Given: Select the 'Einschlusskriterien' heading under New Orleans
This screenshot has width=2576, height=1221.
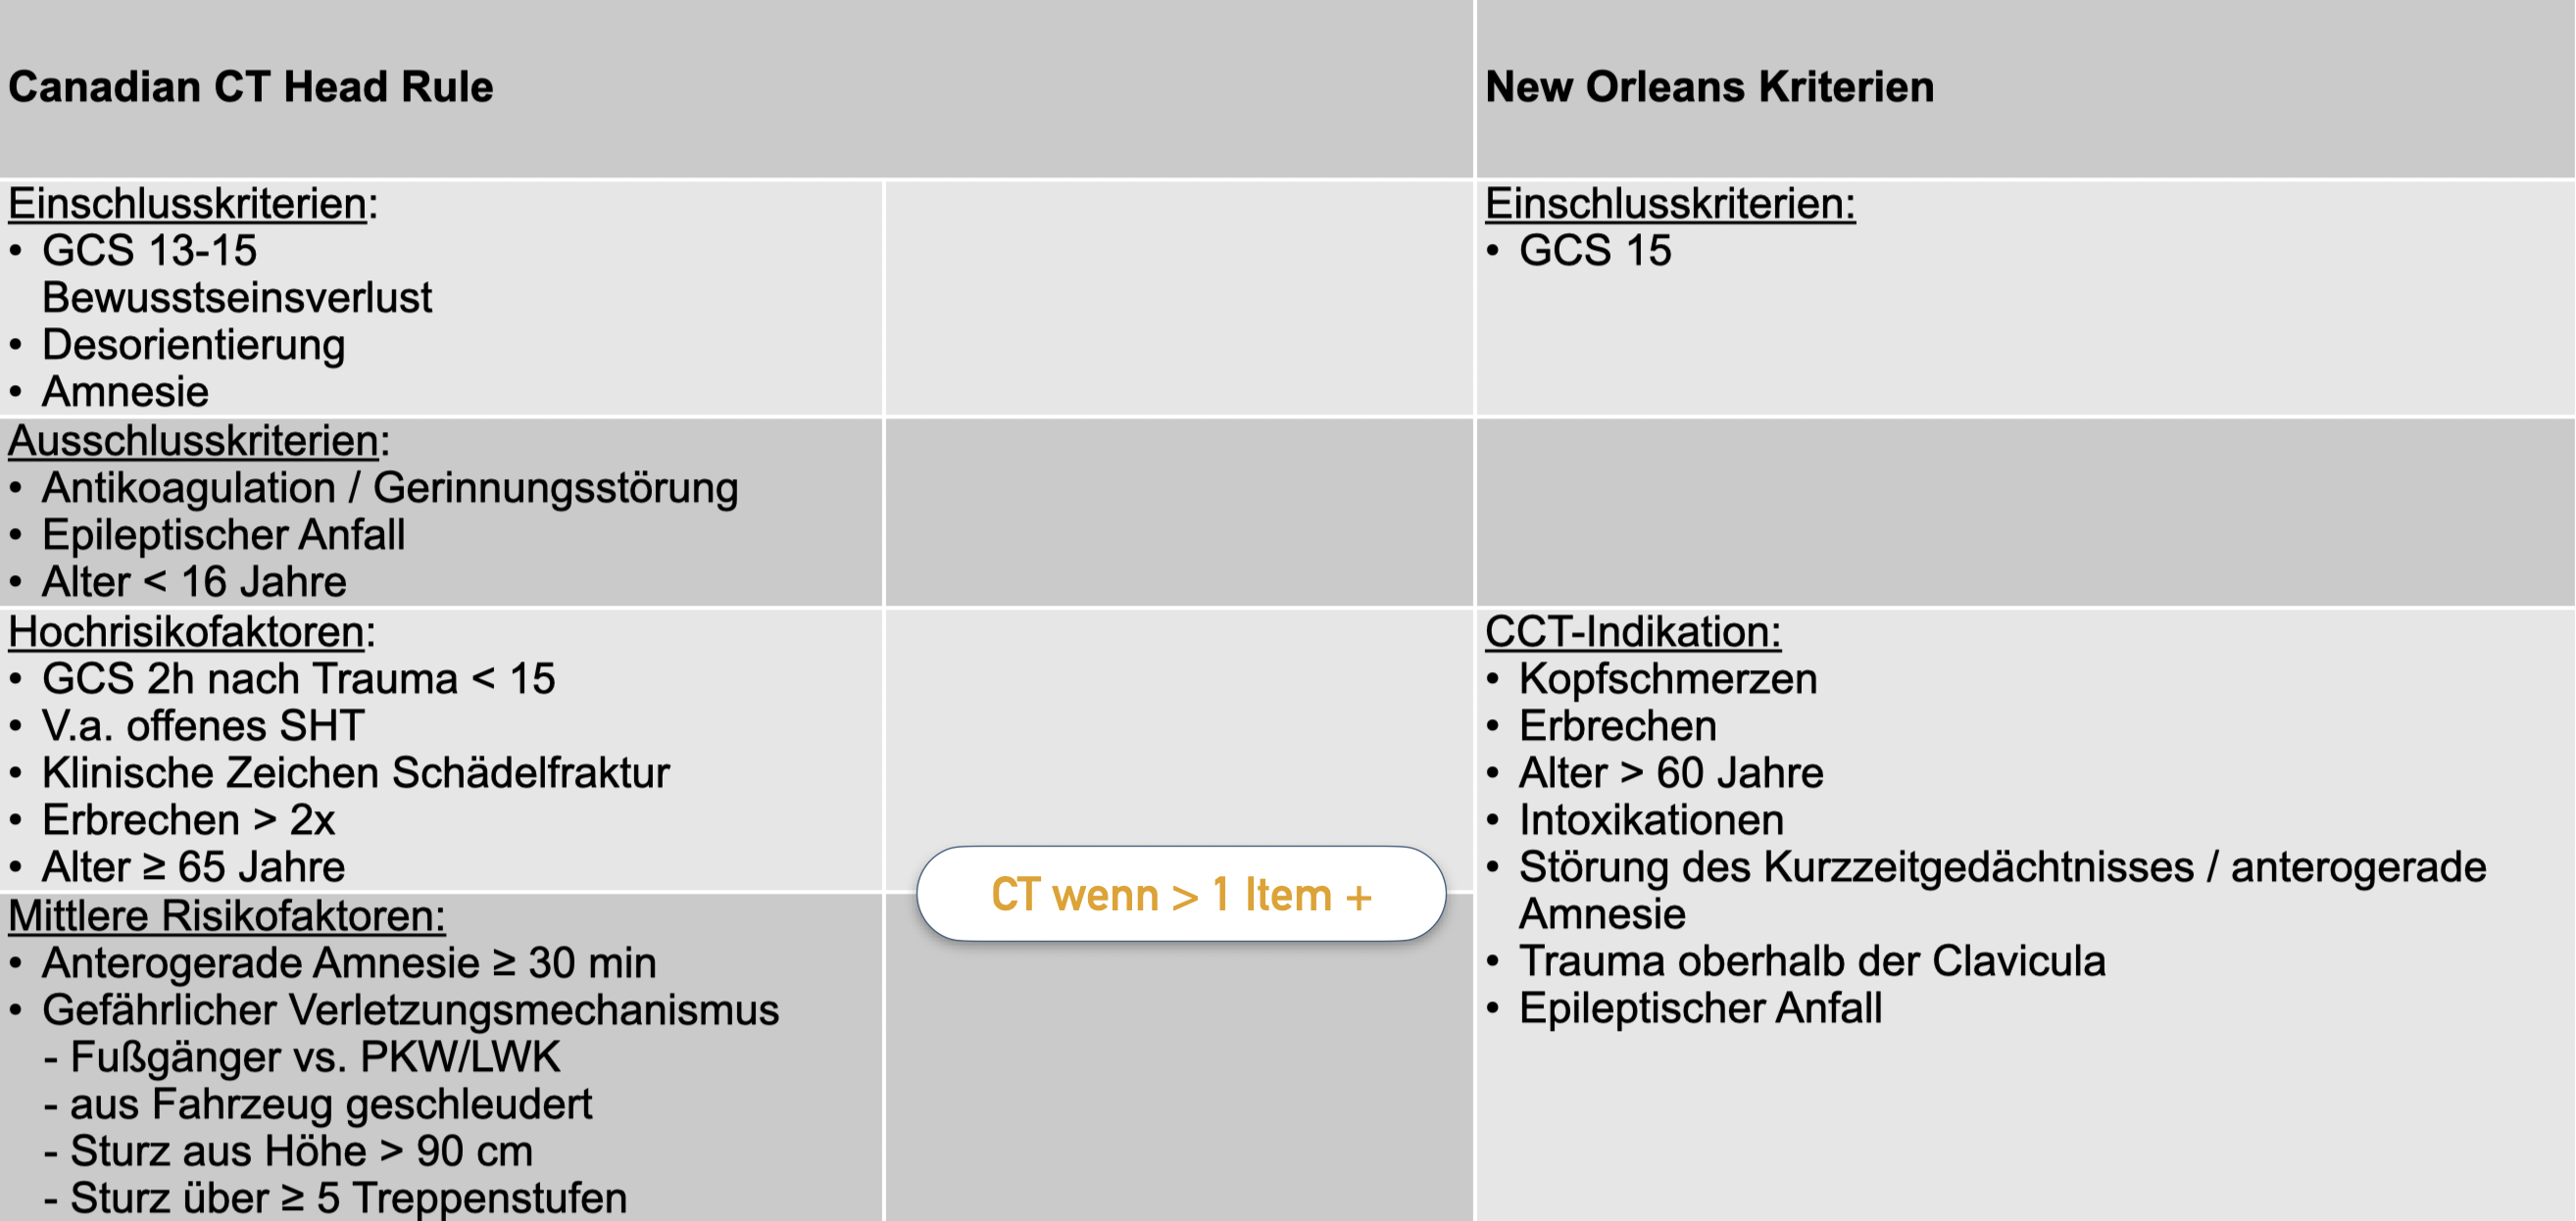Looking at the screenshot, I should click(1669, 204).
